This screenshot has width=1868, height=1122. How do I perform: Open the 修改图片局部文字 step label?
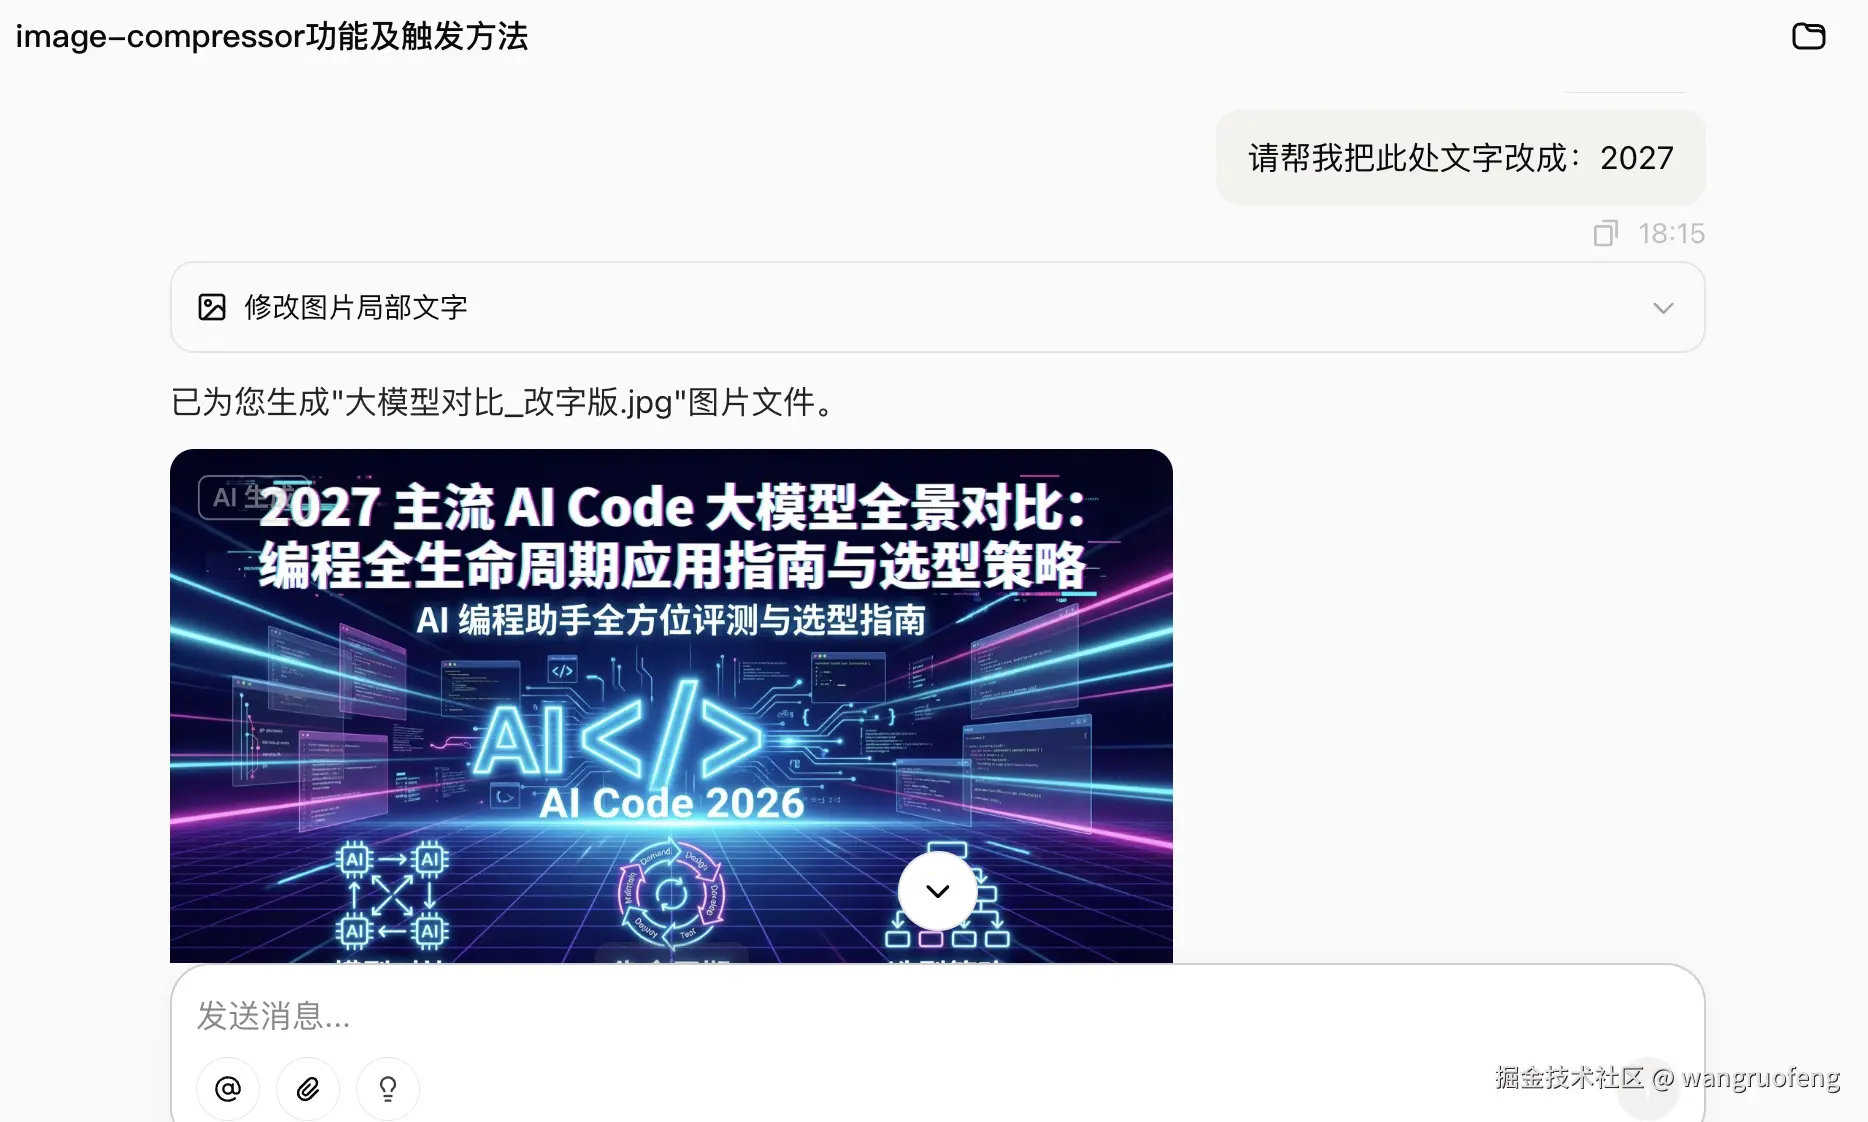(356, 307)
